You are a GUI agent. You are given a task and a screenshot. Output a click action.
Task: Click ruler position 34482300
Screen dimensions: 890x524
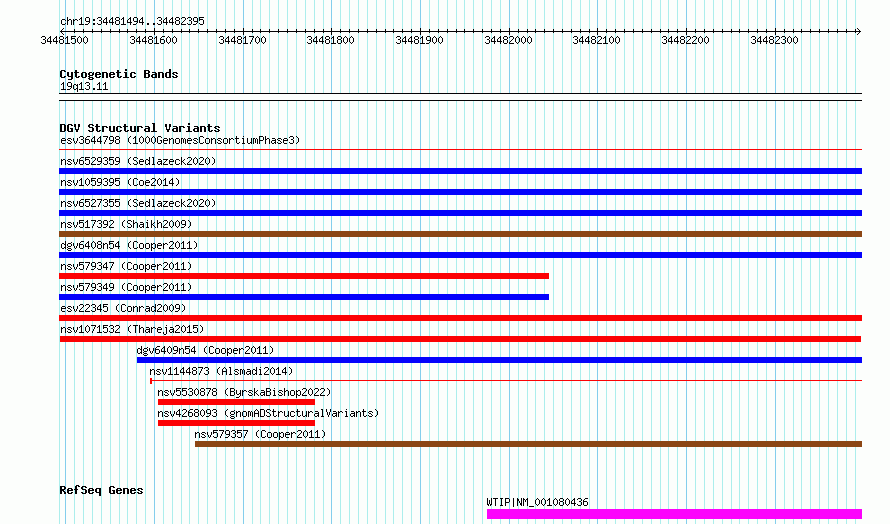coord(774,40)
